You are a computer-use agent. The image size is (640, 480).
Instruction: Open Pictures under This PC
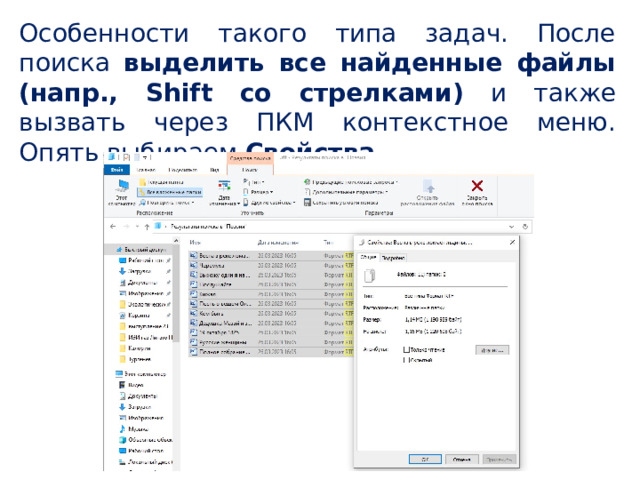pos(141,418)
